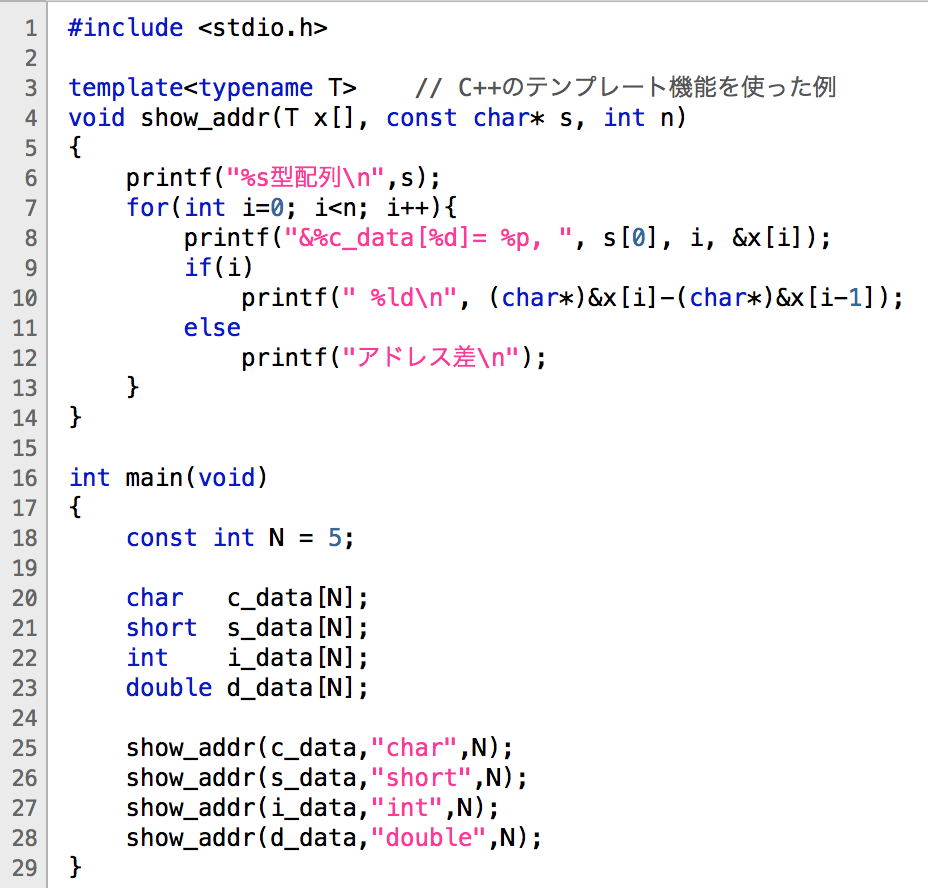Click 'show_addr(d_data,' call on line 28
This screenshot has height=888, width=928.
tap(249, 838)
